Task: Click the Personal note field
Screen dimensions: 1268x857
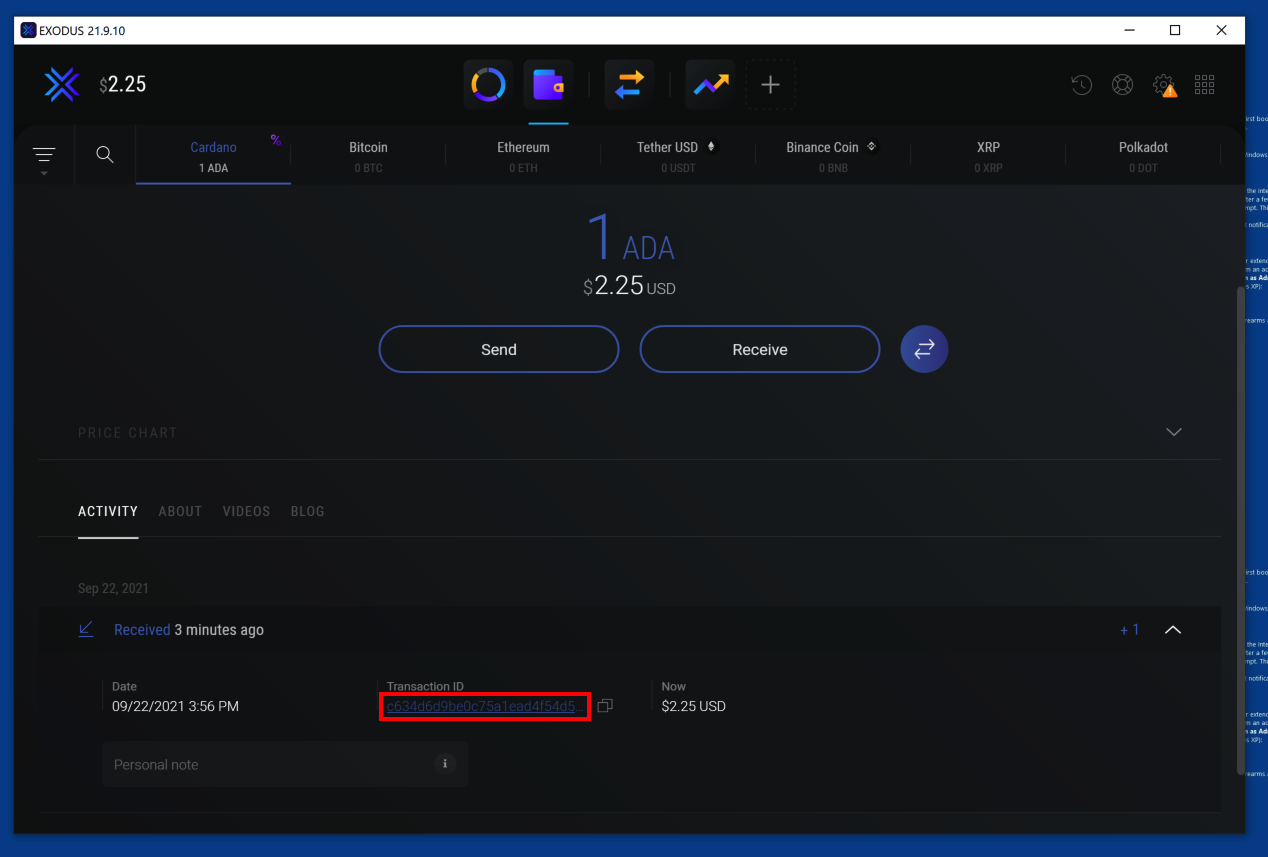Action: pyautogui.click(x=270, y=764)
